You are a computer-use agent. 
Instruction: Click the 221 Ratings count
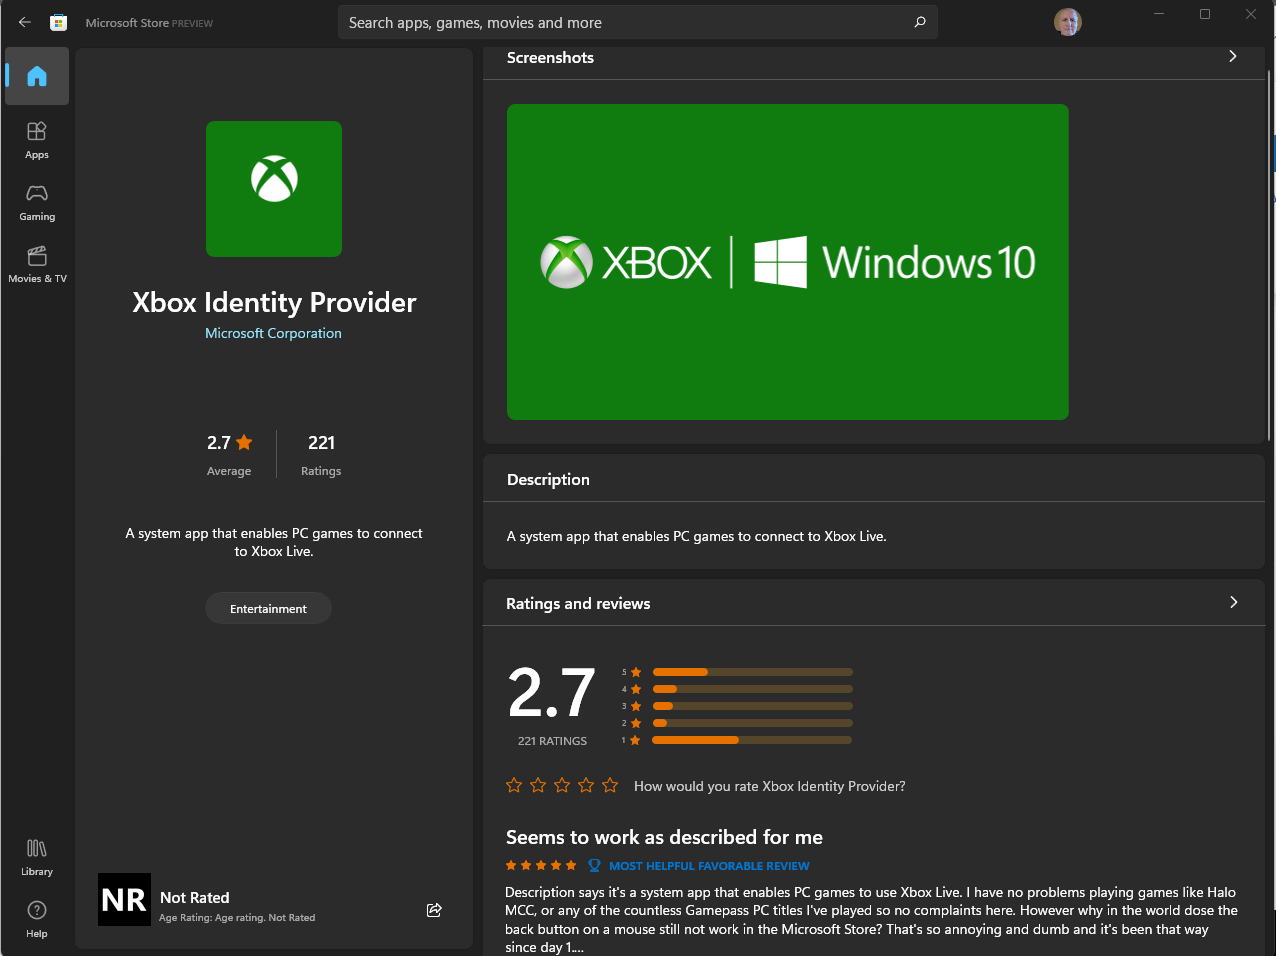pos(321,454)
